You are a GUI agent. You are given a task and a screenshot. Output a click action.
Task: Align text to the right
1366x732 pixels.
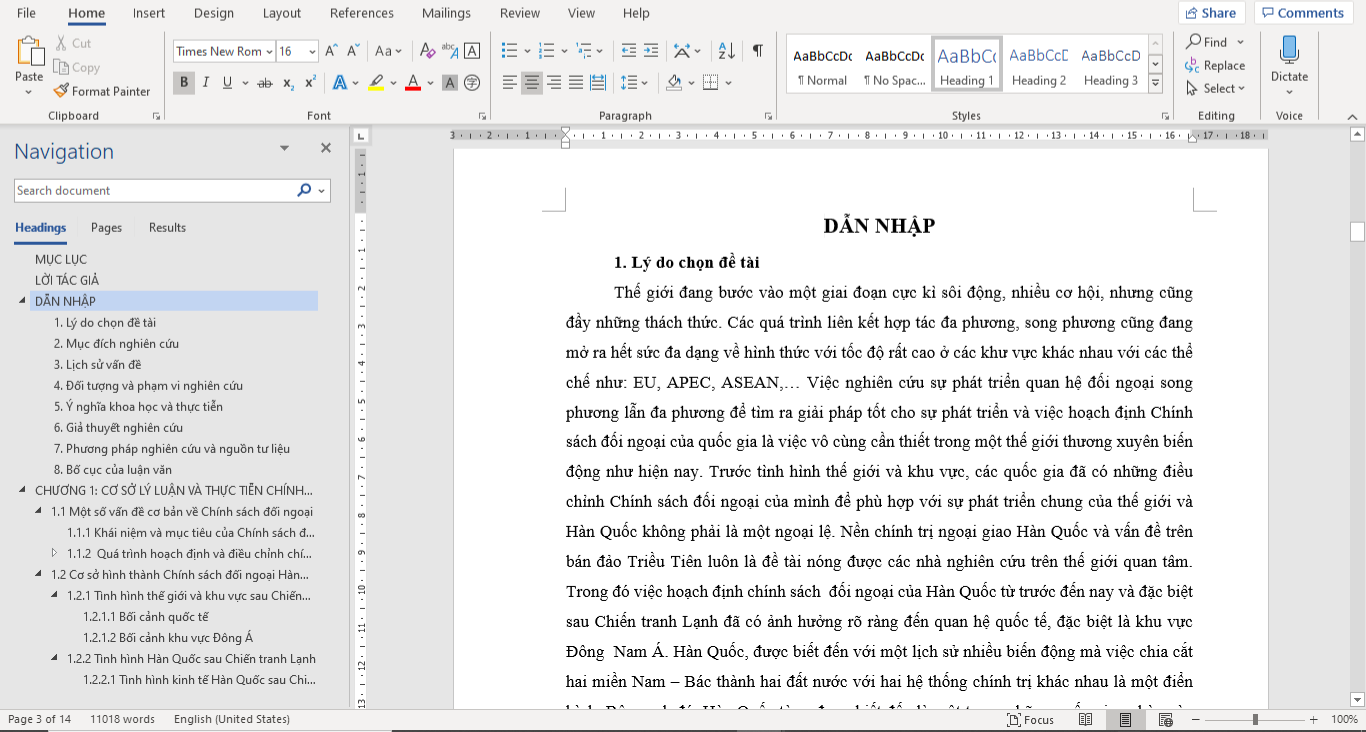554,83
